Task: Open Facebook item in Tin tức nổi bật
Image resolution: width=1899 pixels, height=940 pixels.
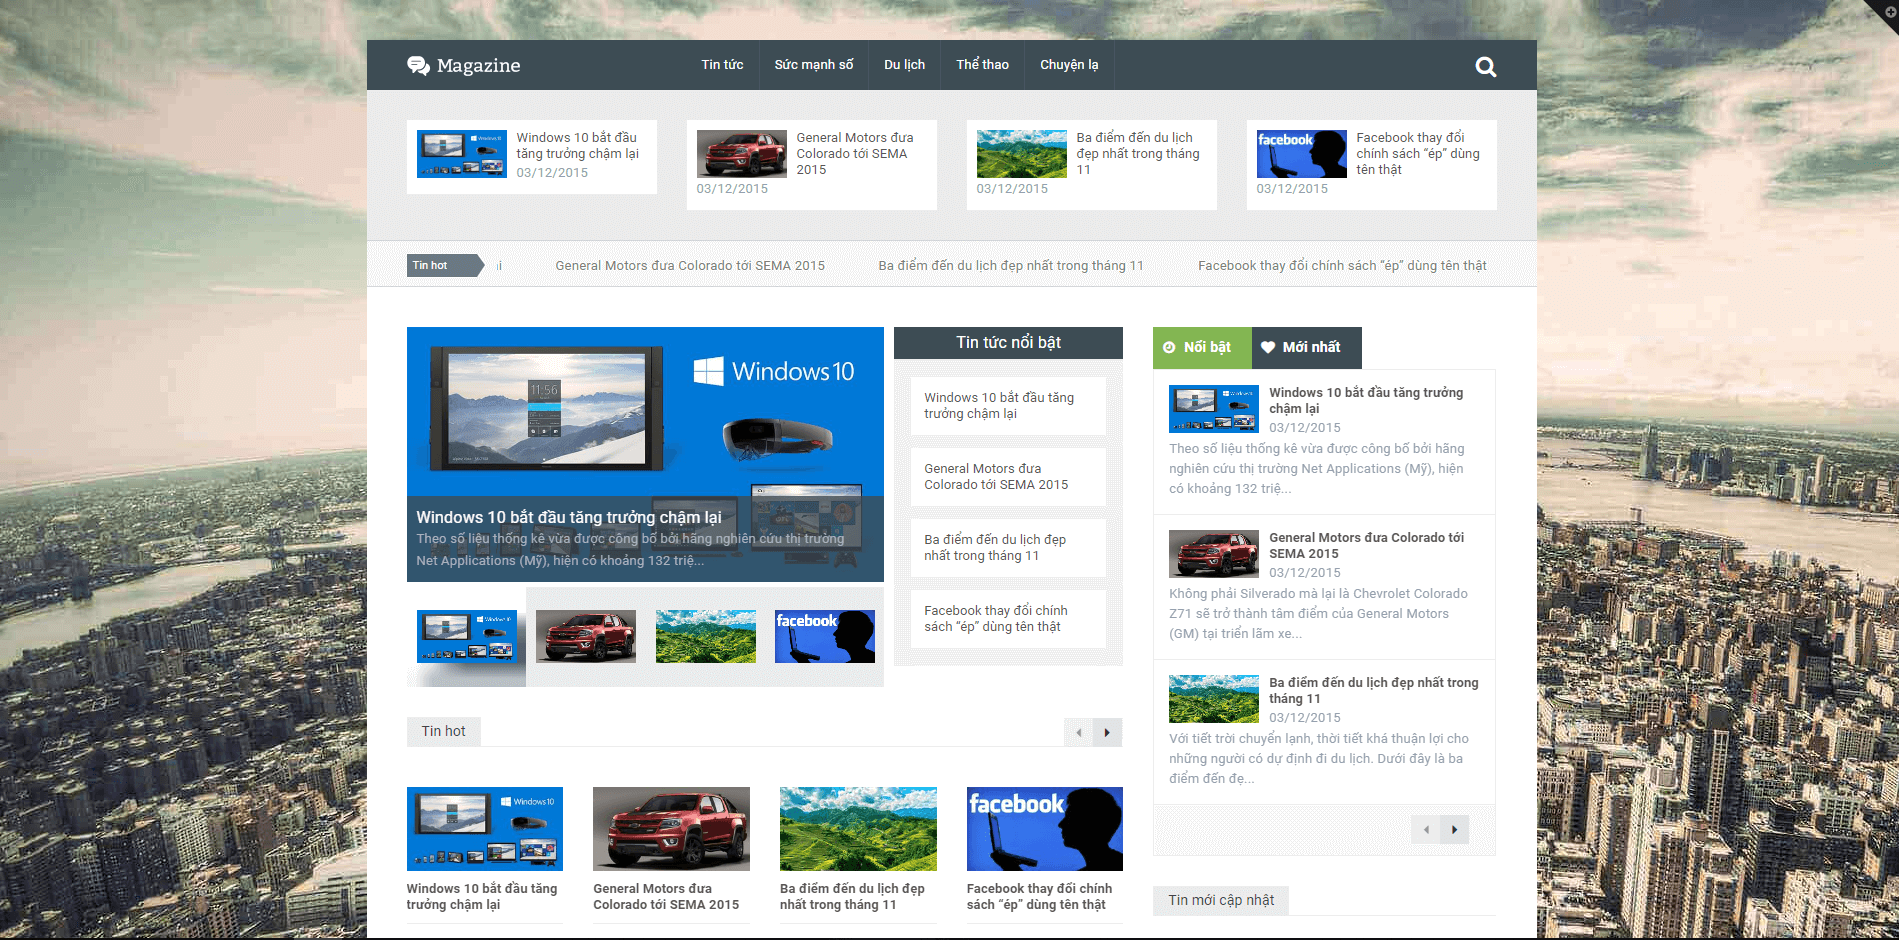Action: point(996,619)
